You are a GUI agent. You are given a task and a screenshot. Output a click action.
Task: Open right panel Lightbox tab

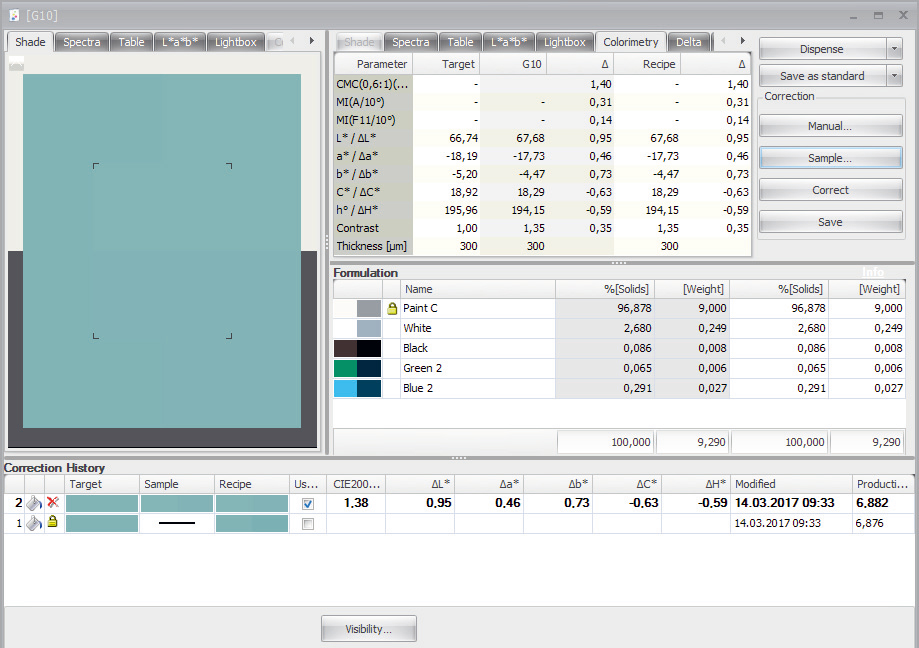click(x=564, y=42)
